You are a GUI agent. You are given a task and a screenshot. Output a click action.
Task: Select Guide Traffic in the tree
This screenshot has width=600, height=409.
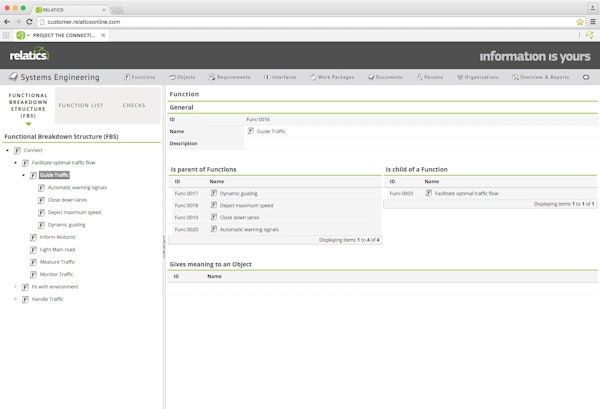pyautogui.click(x=54, y=175)
